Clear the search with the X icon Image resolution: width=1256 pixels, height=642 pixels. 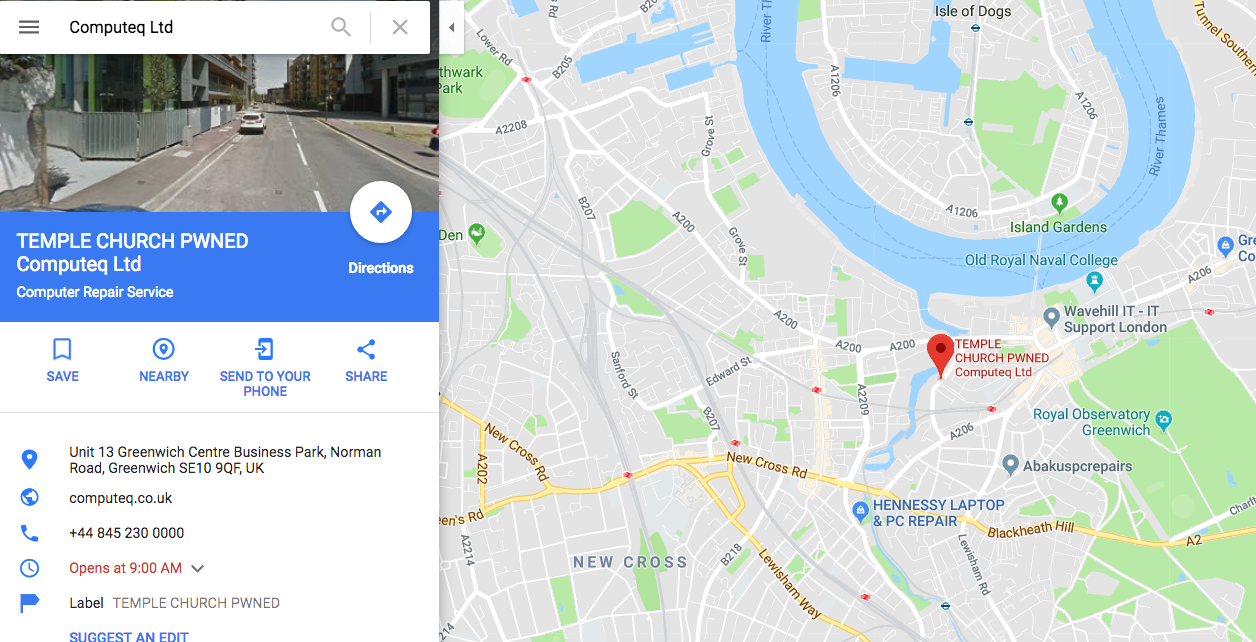[400, 27]
